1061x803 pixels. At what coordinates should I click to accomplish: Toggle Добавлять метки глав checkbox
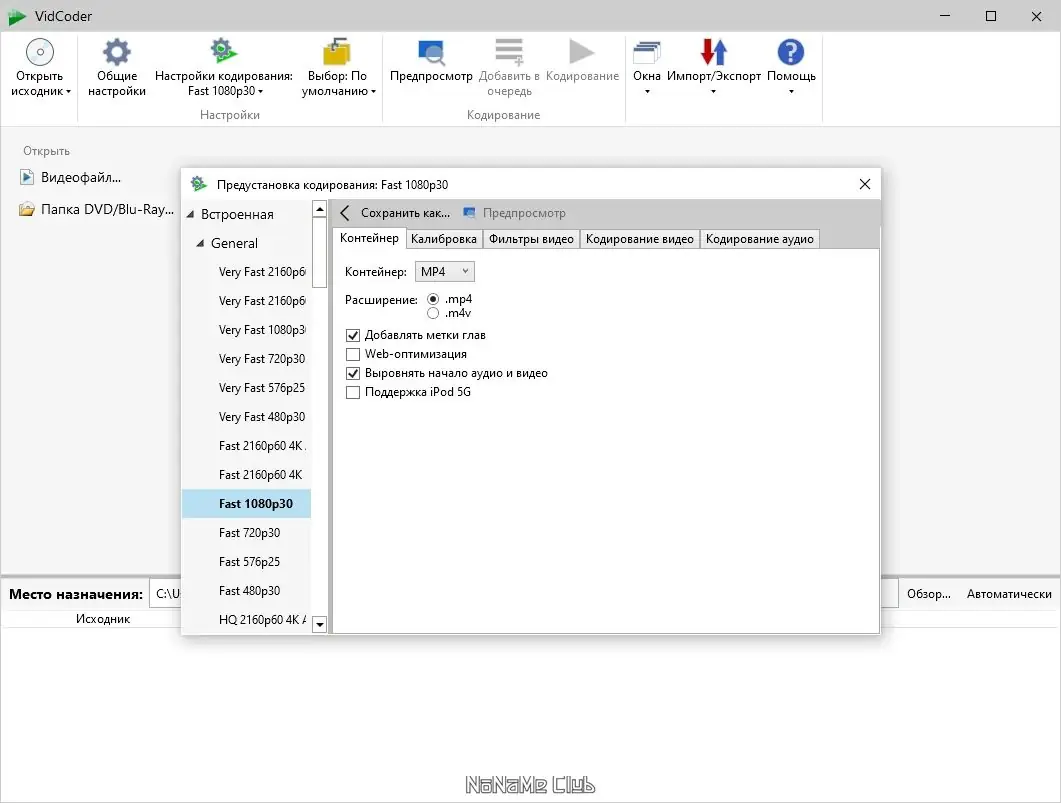pos(353,336)
